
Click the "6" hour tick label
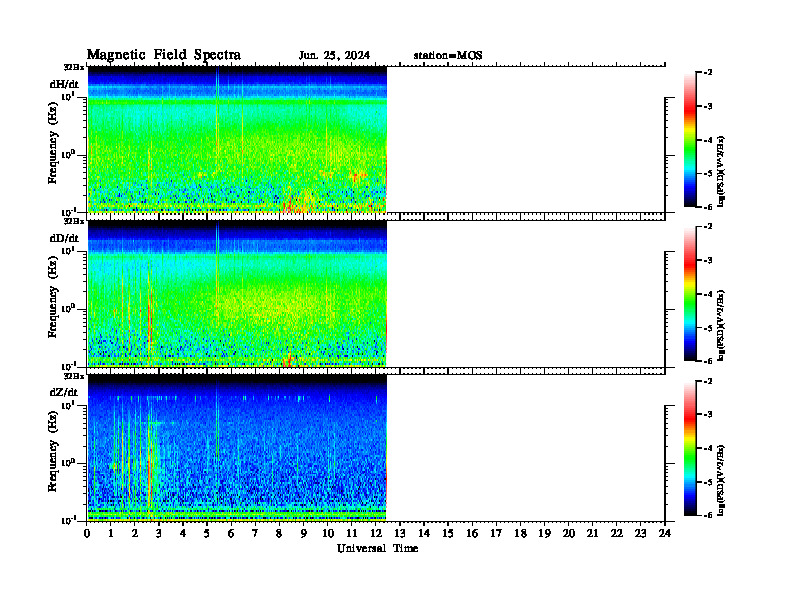(231, 534)
